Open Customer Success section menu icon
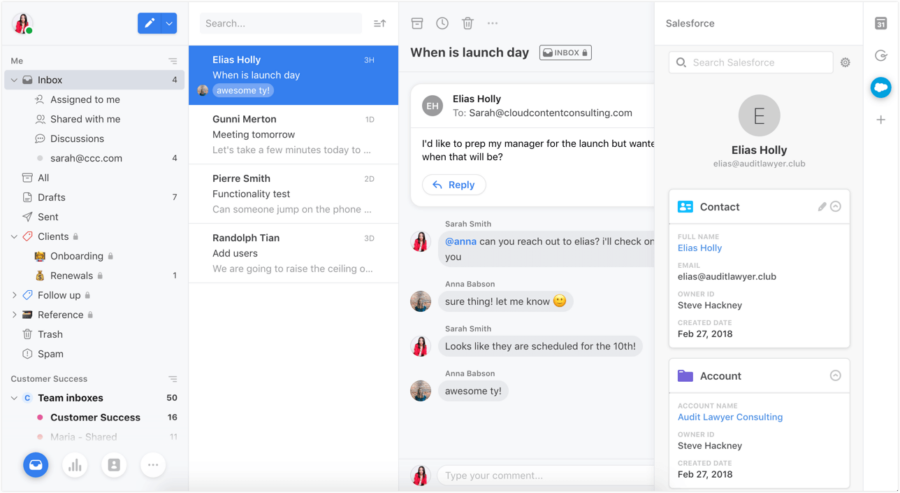The width and height of the screenshot is (900, 493). [173, 379]
